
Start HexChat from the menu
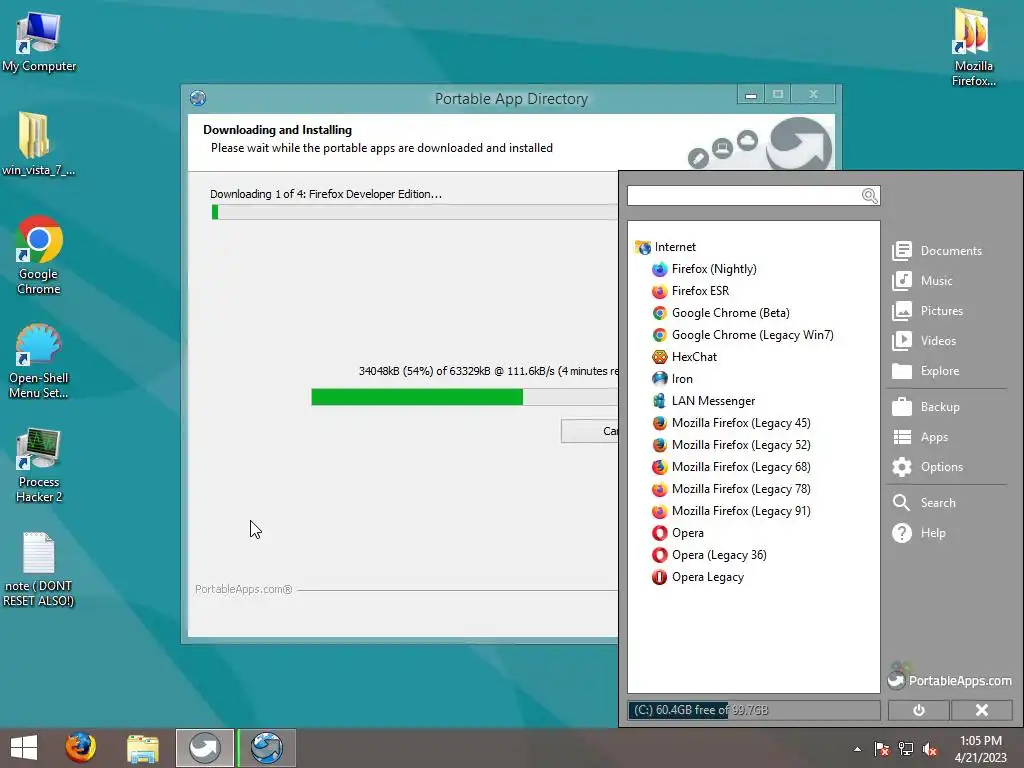[x=694, y=357]
